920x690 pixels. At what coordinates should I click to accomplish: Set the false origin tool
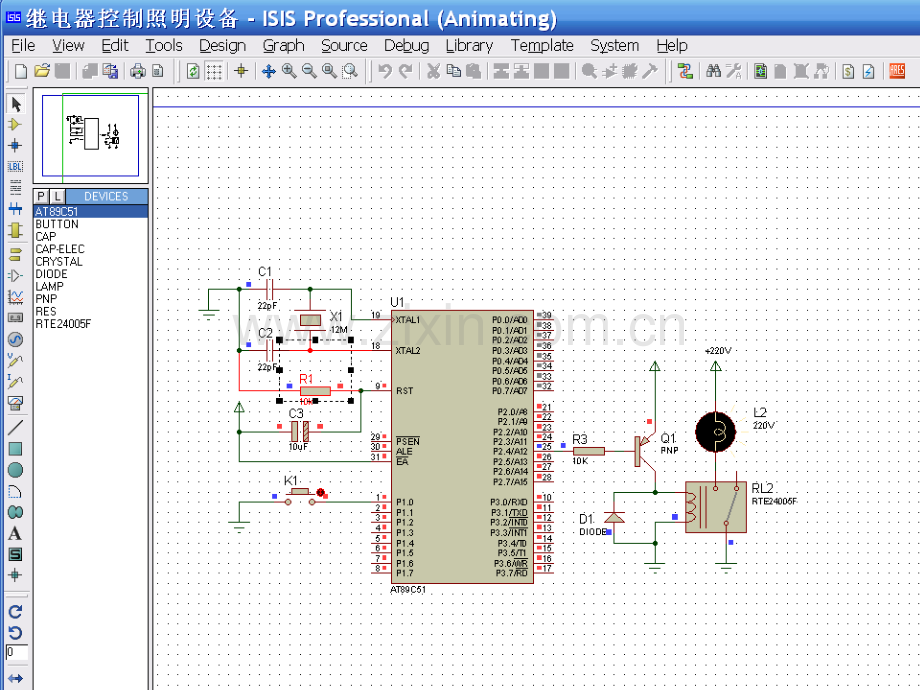tap(241, 71)
